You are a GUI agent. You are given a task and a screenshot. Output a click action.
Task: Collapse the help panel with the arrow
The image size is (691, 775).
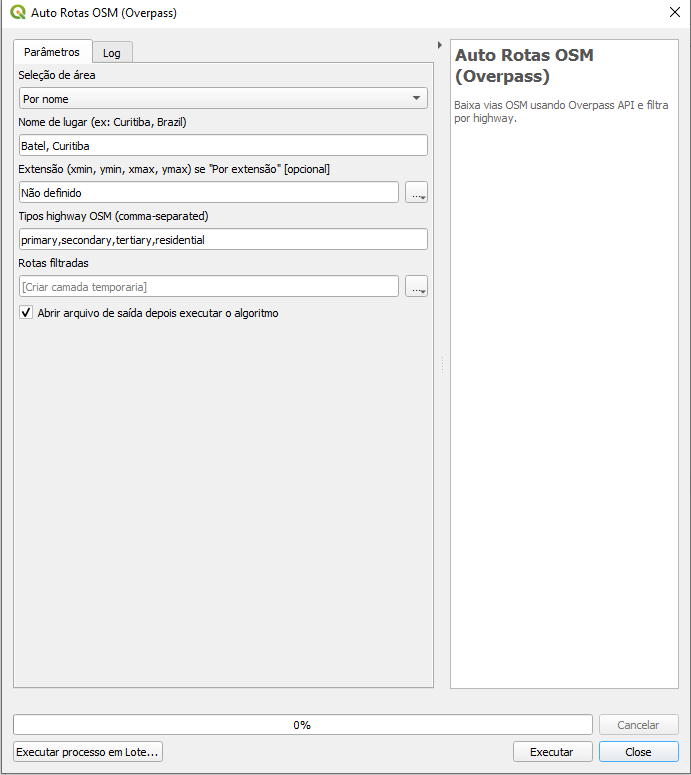[x=440, y=45]
